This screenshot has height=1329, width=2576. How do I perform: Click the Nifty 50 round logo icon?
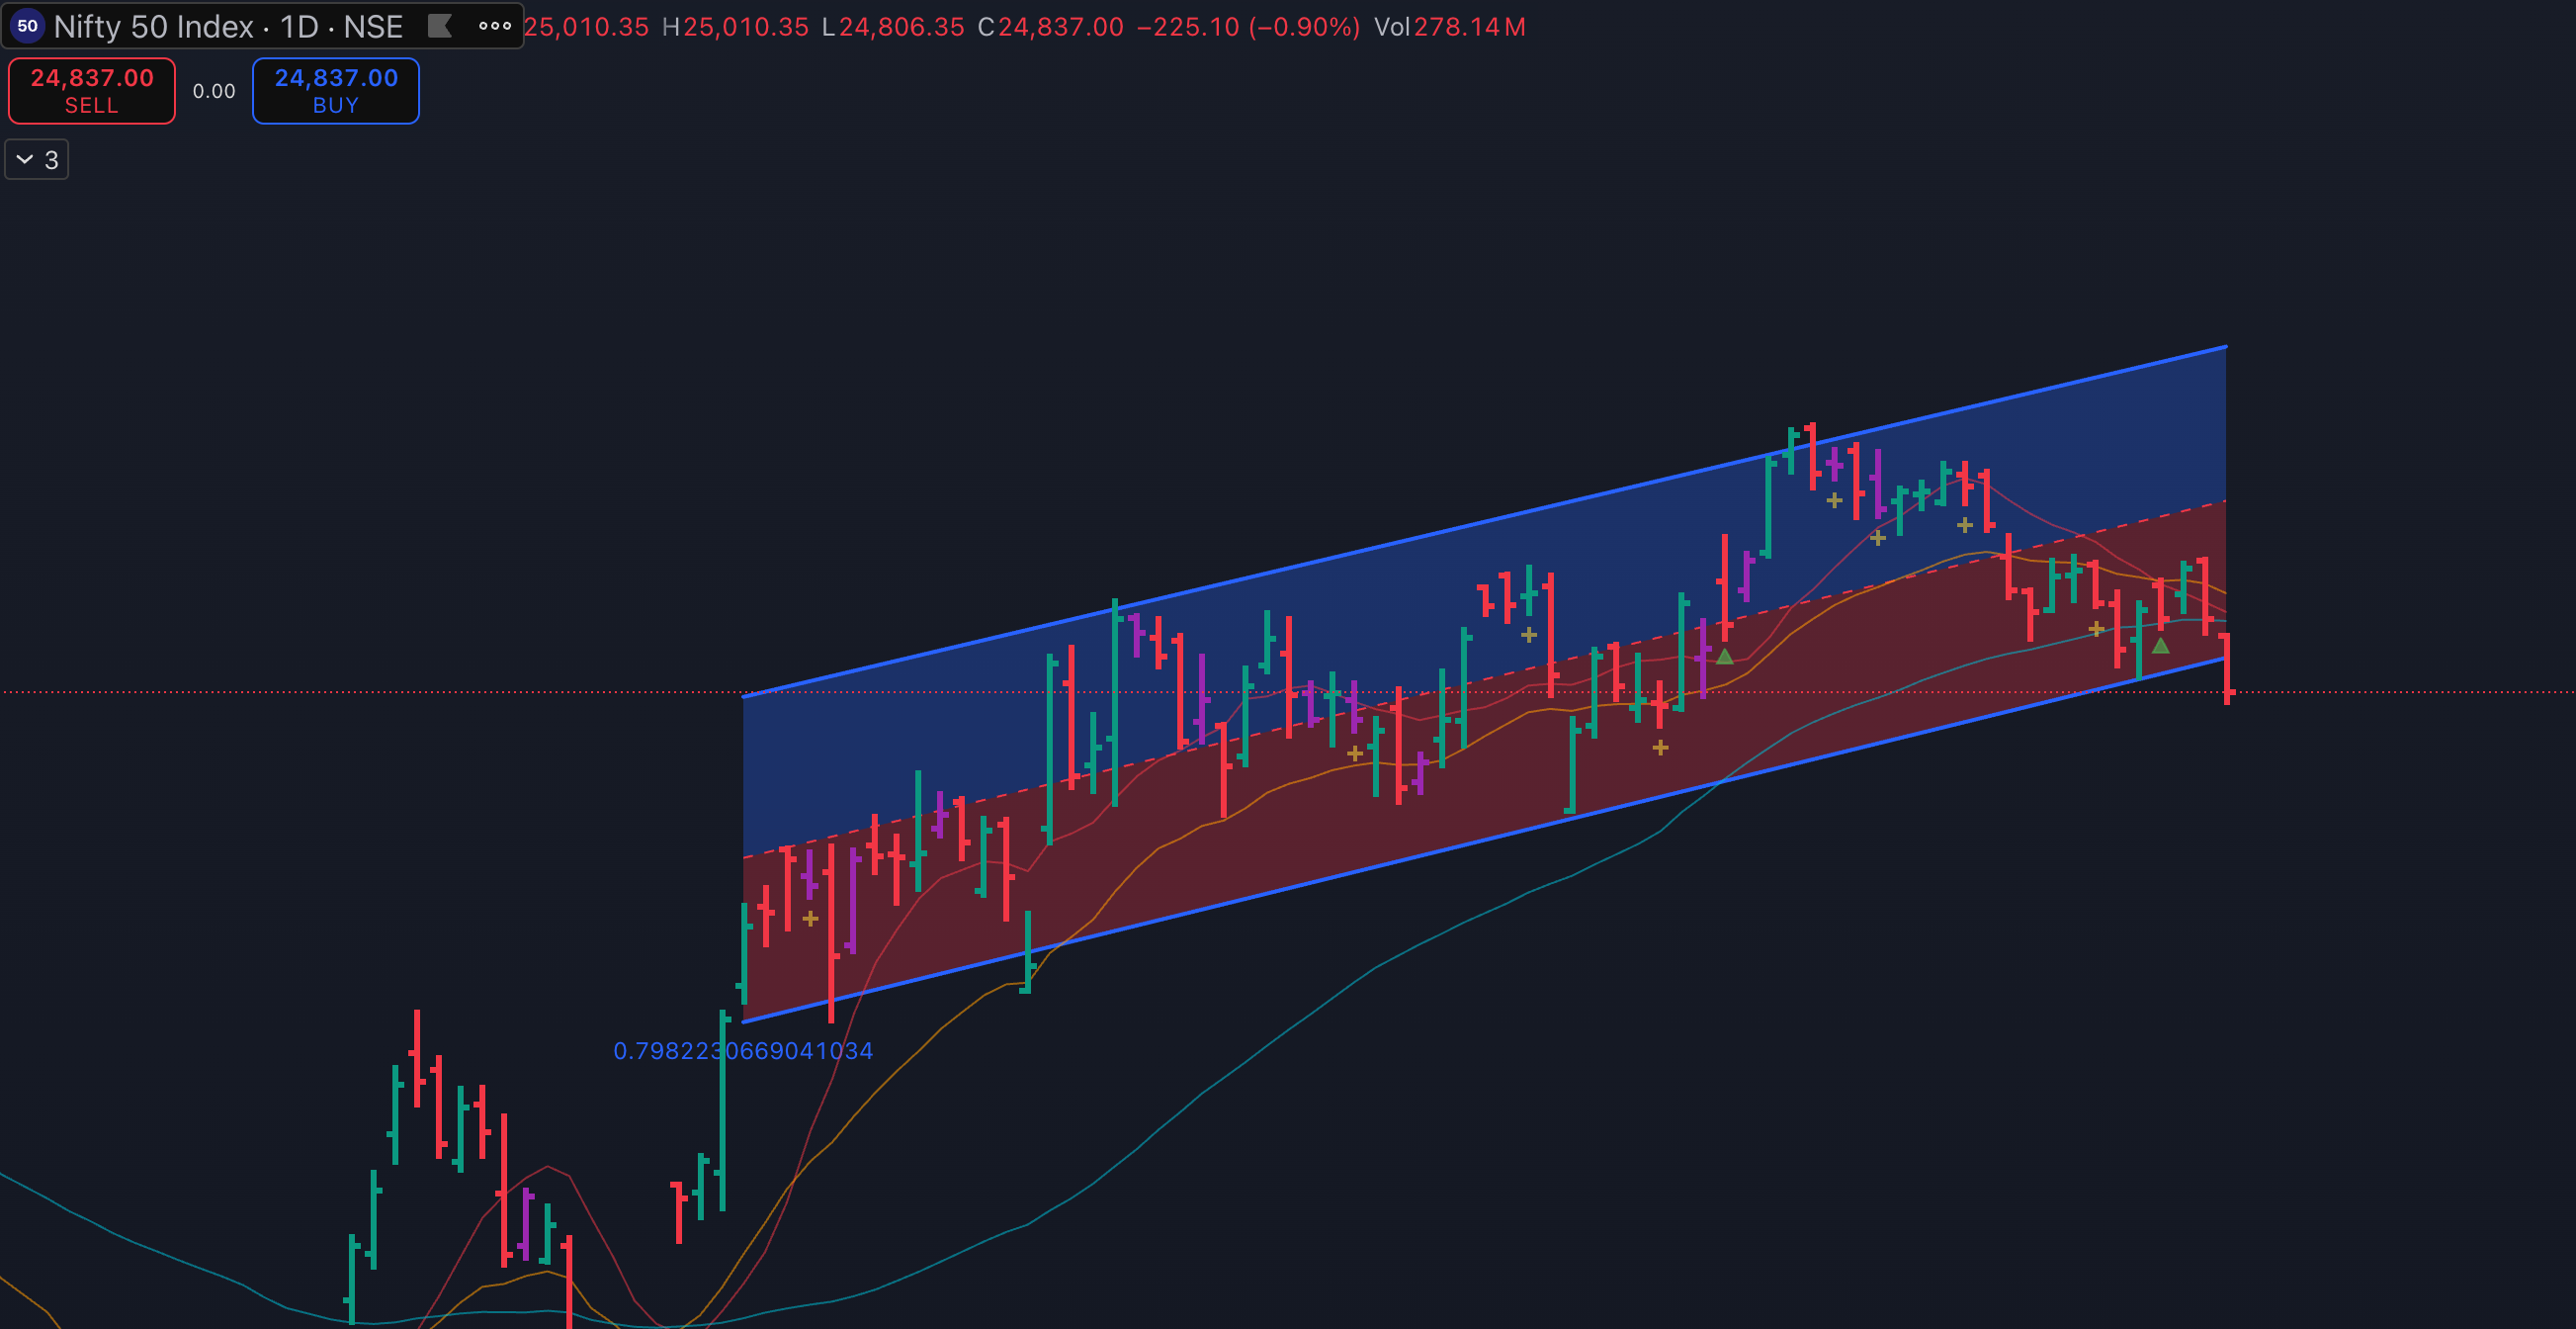28,26
